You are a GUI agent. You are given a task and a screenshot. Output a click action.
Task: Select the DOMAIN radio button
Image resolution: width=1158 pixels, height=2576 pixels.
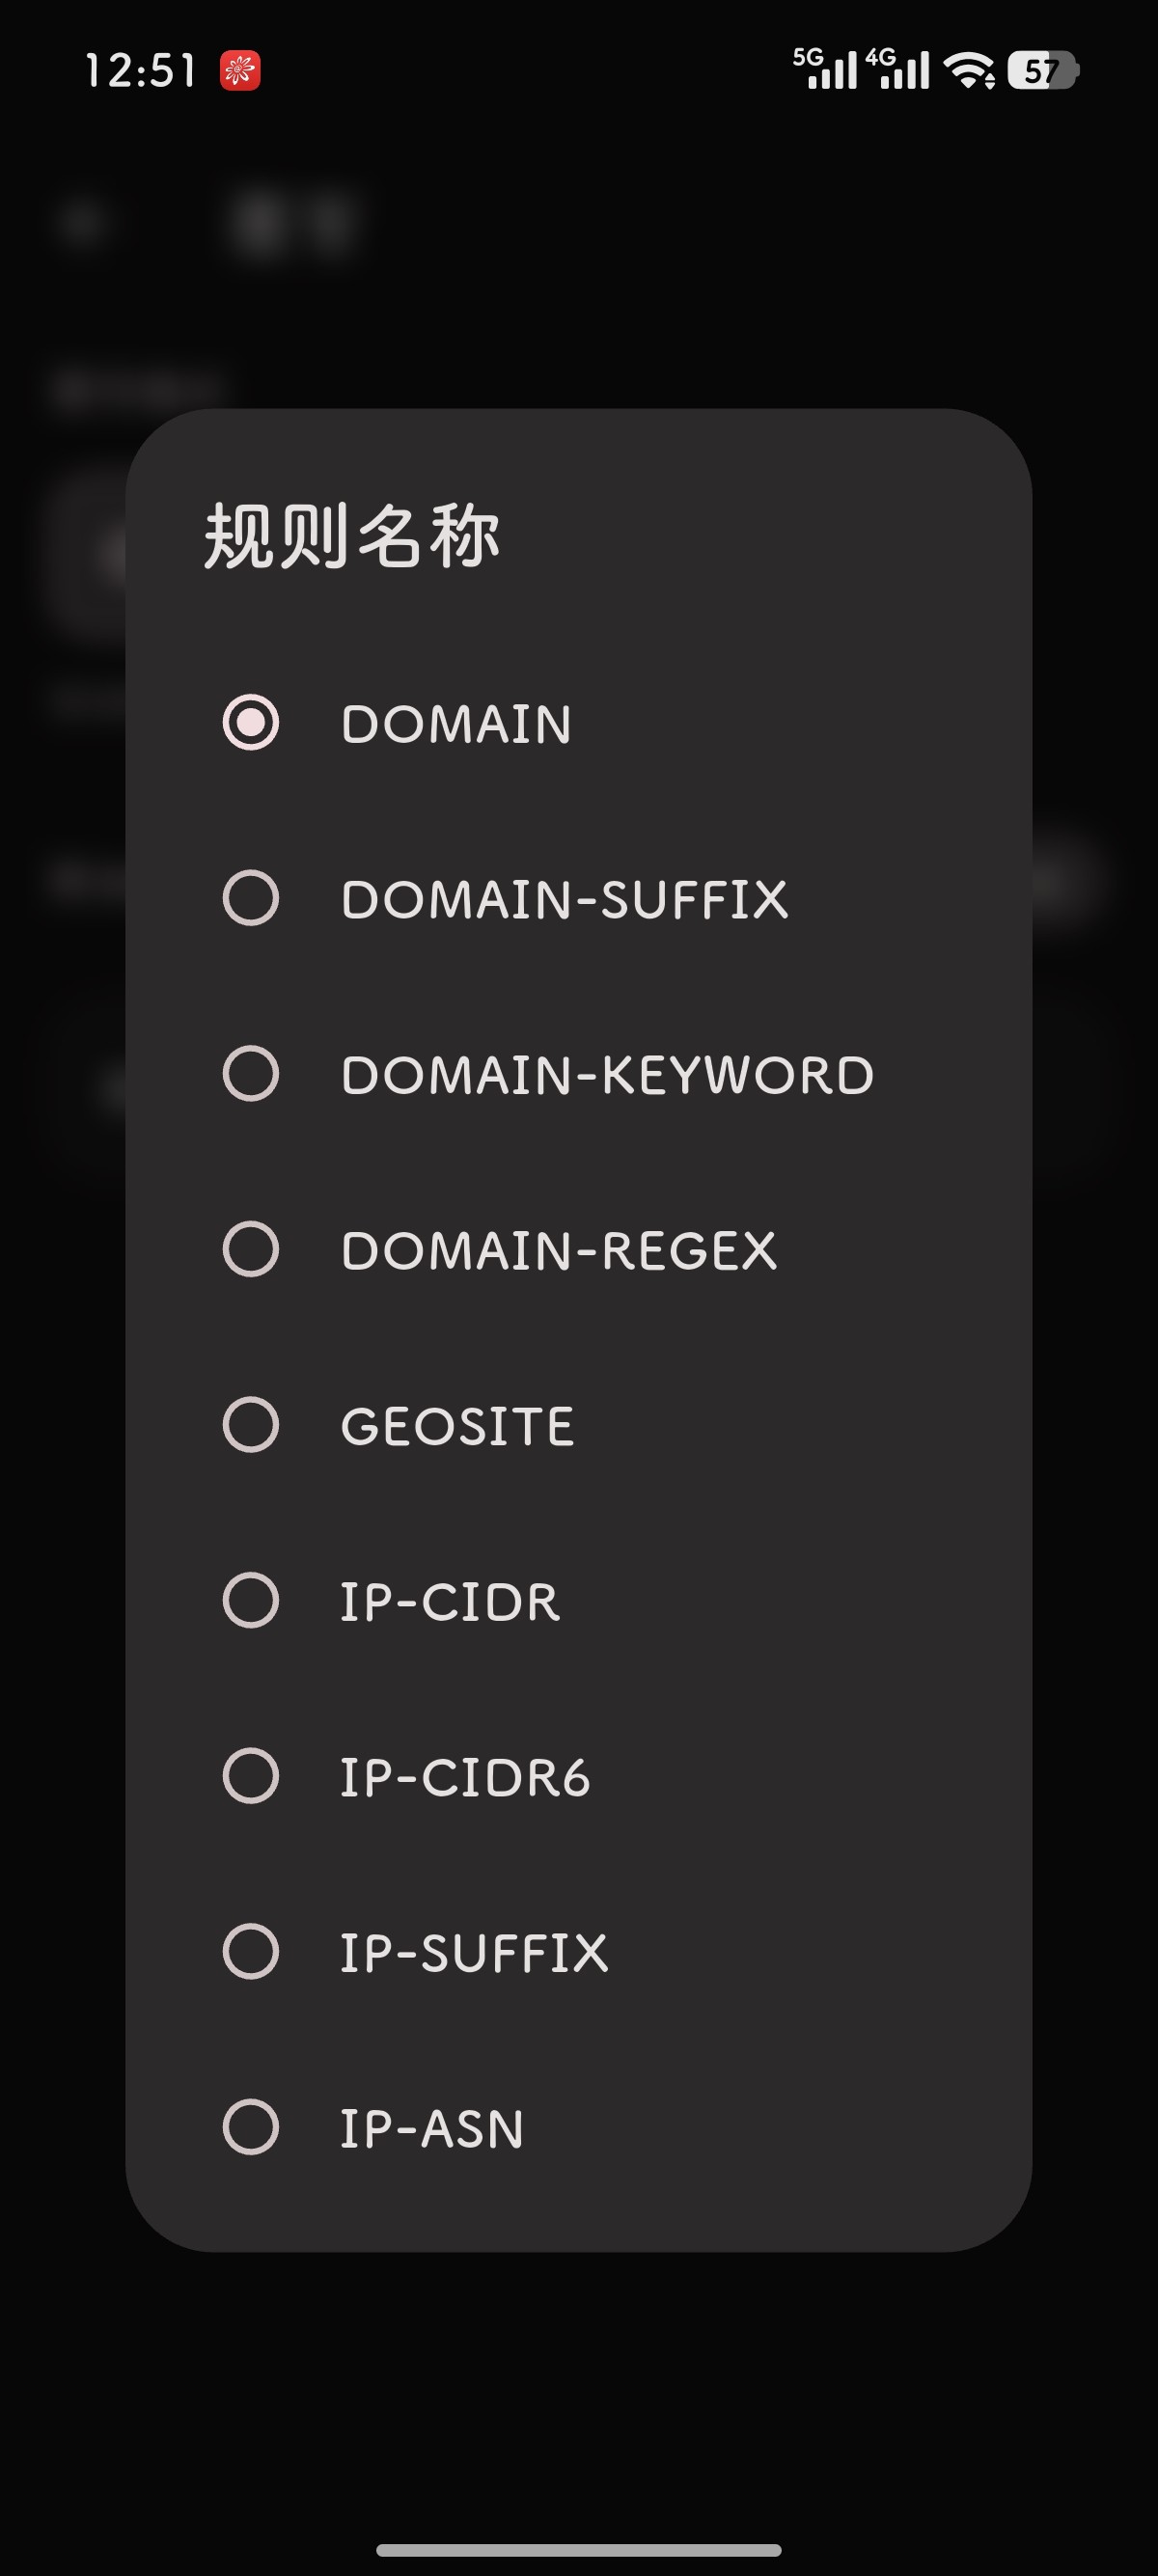pos(250,722)
